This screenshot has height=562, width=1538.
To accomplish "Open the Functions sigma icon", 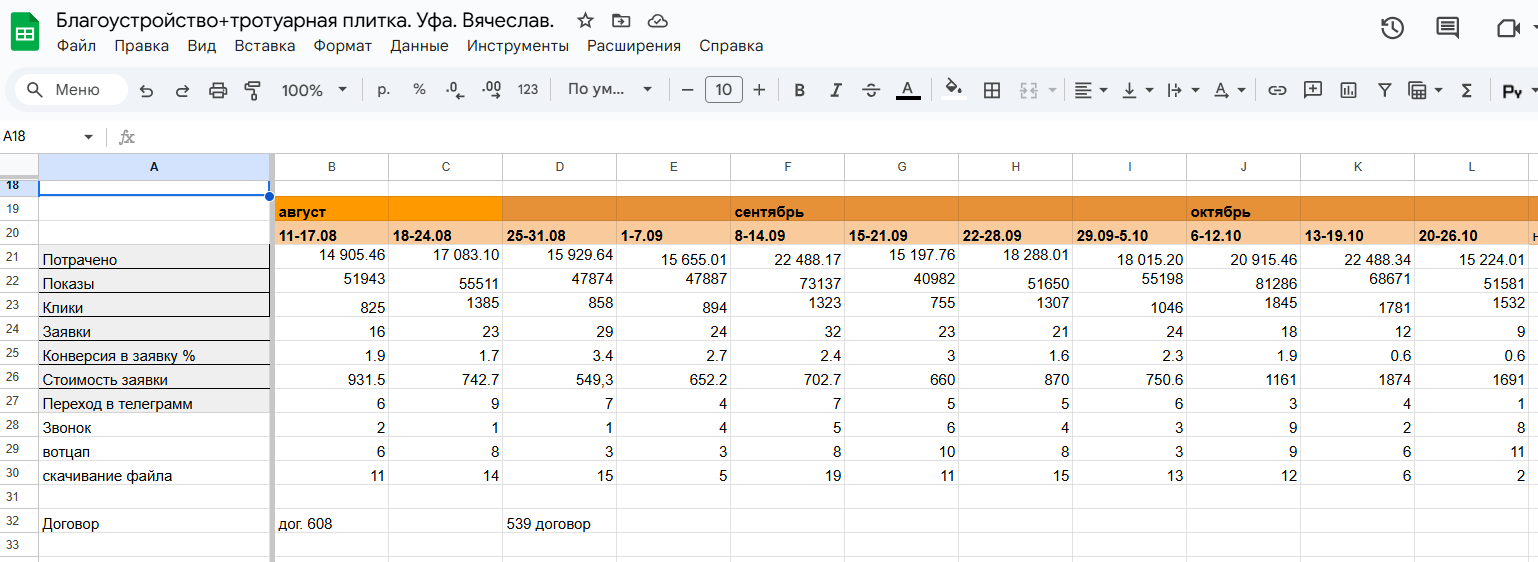I will click(1467, 90).
